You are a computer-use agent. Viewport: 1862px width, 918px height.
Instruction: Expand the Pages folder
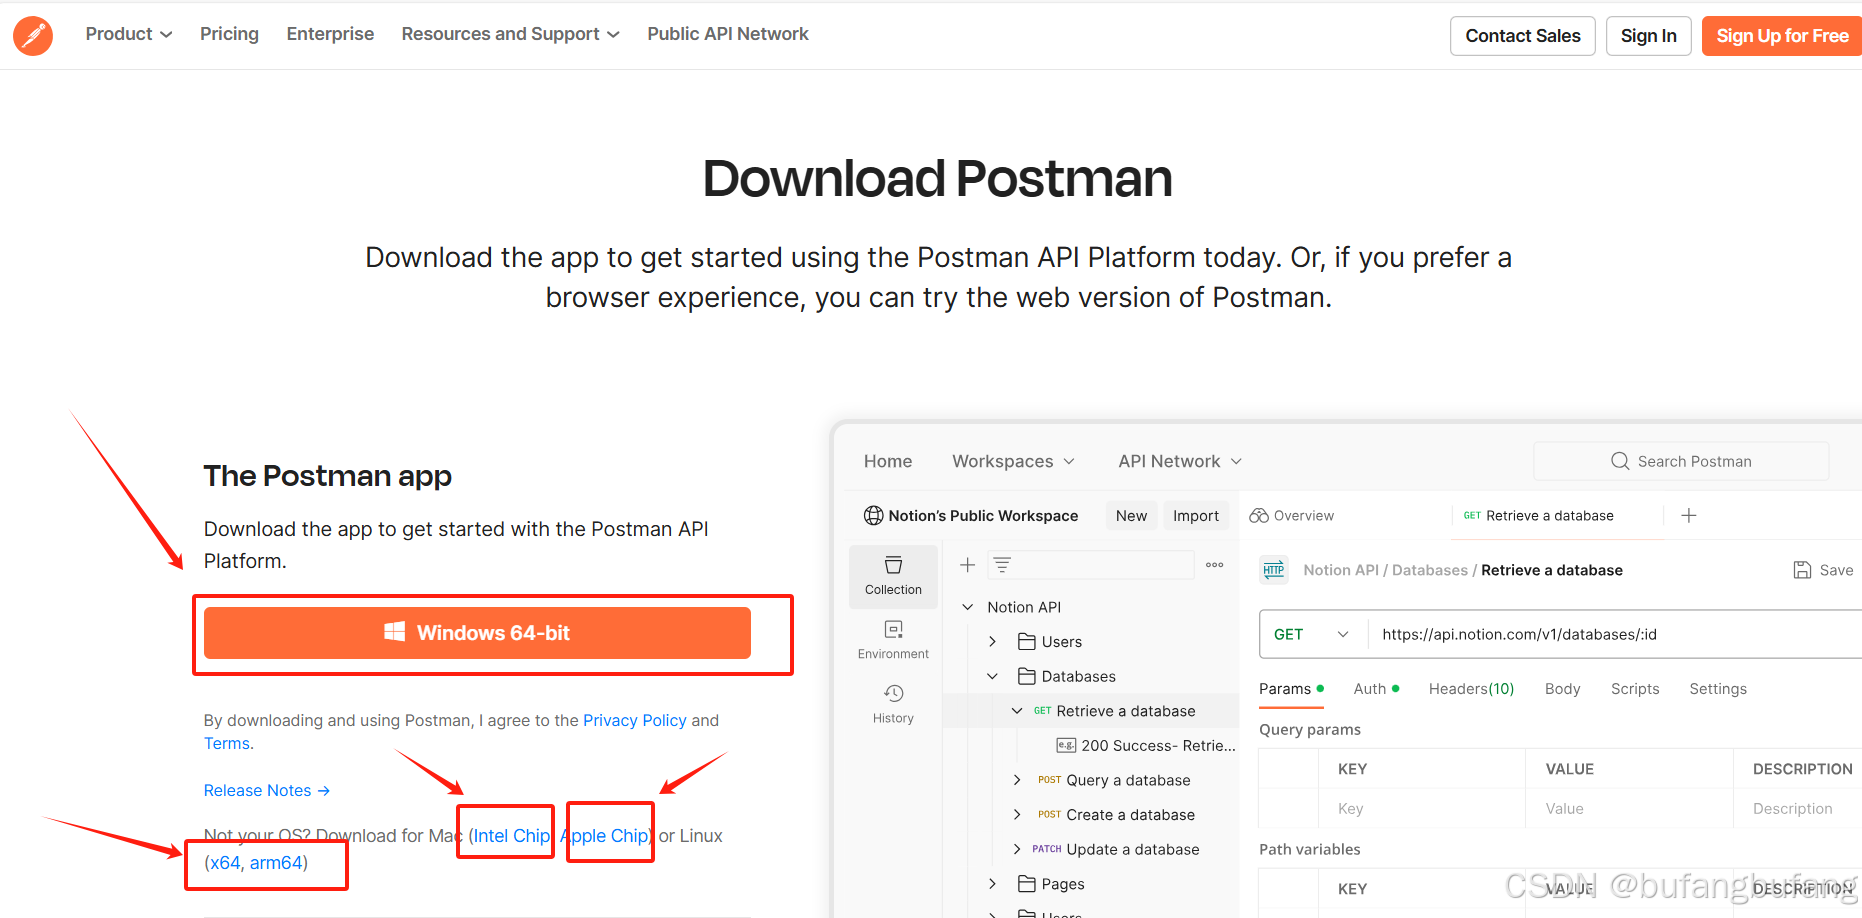point(992,883)
